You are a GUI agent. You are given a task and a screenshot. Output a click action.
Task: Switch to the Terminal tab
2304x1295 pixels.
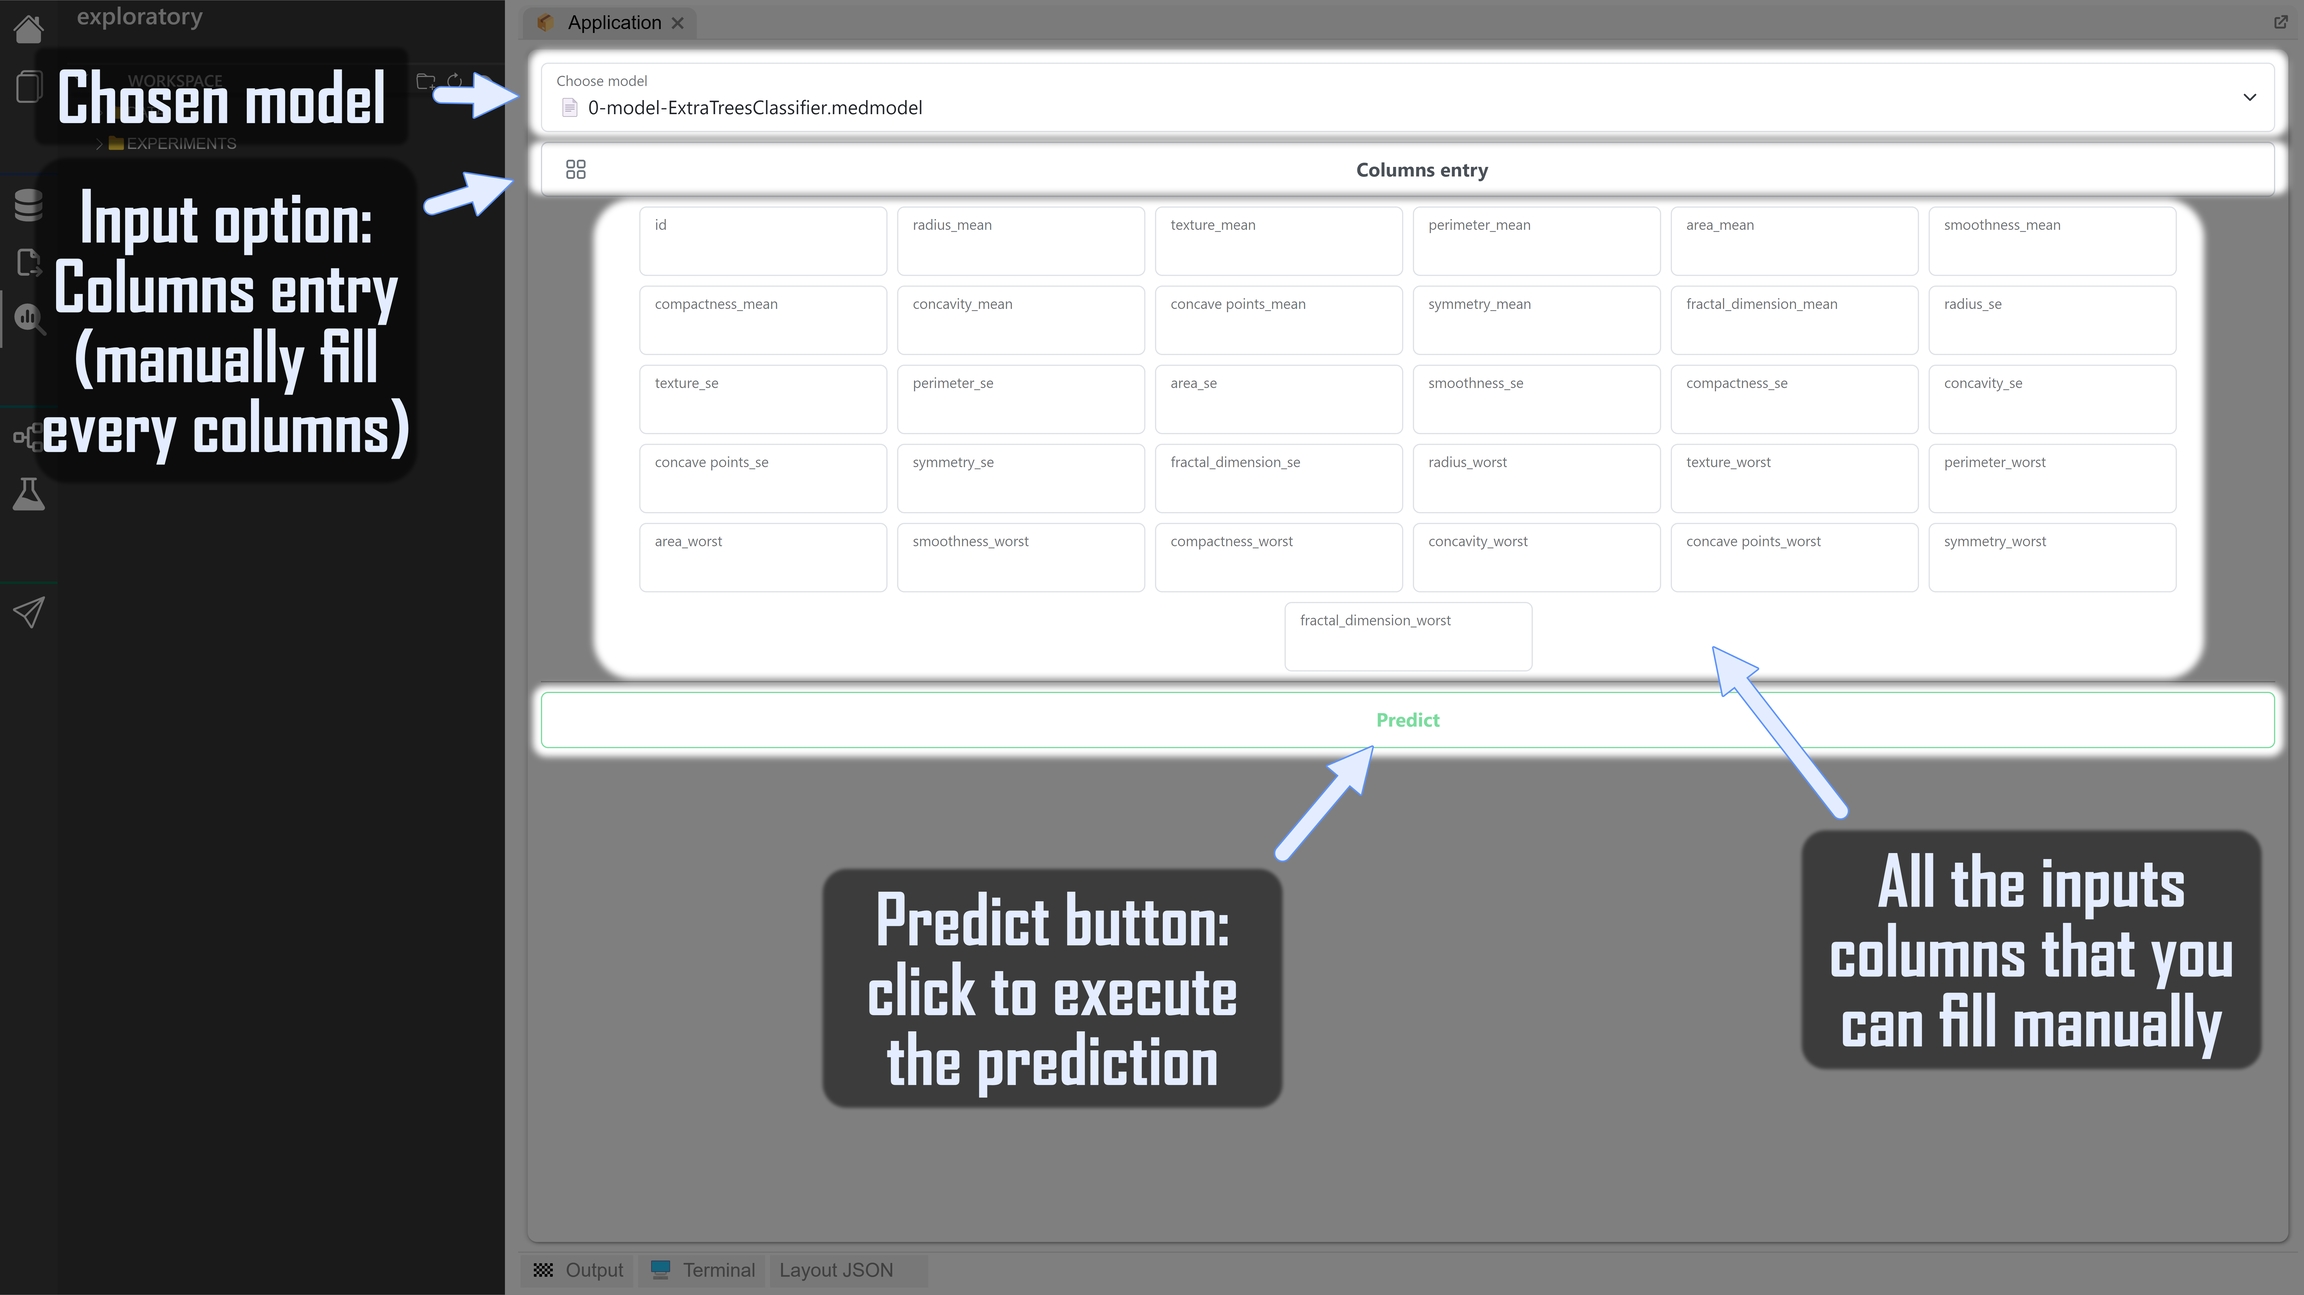point(704,1270)
